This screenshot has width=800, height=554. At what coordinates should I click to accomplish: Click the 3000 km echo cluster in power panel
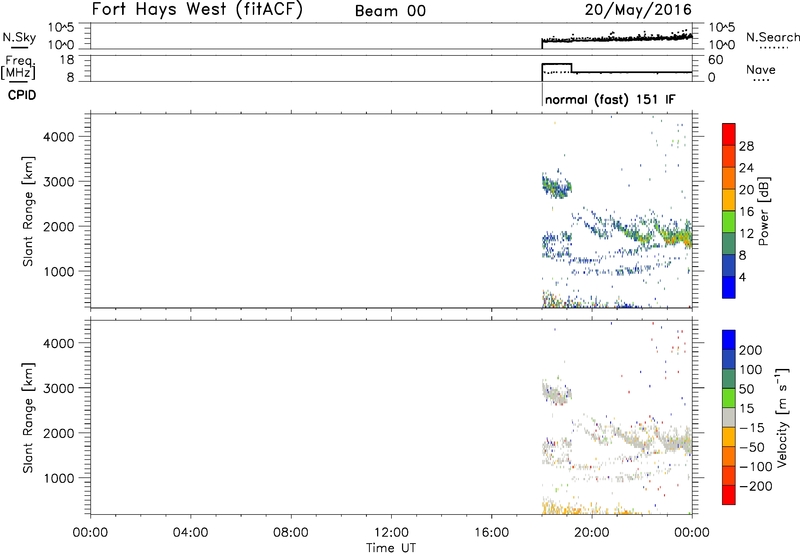click(556, 186)
